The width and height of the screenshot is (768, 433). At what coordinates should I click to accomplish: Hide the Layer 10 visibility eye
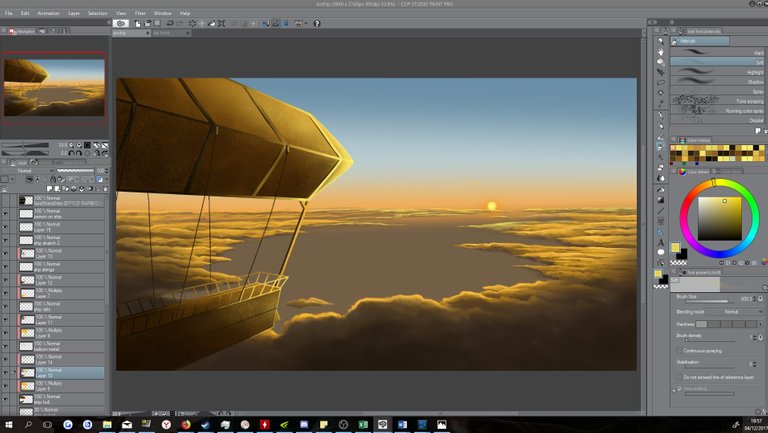point(5,372)
